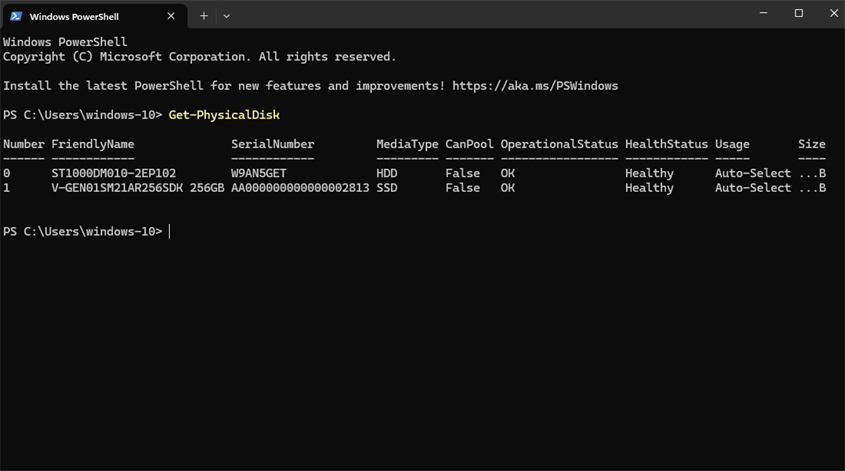Image resolution: width=845 pixels, height=471 pixels.
Task: Click the SerialNumber column header
Action: pos(273,144)
